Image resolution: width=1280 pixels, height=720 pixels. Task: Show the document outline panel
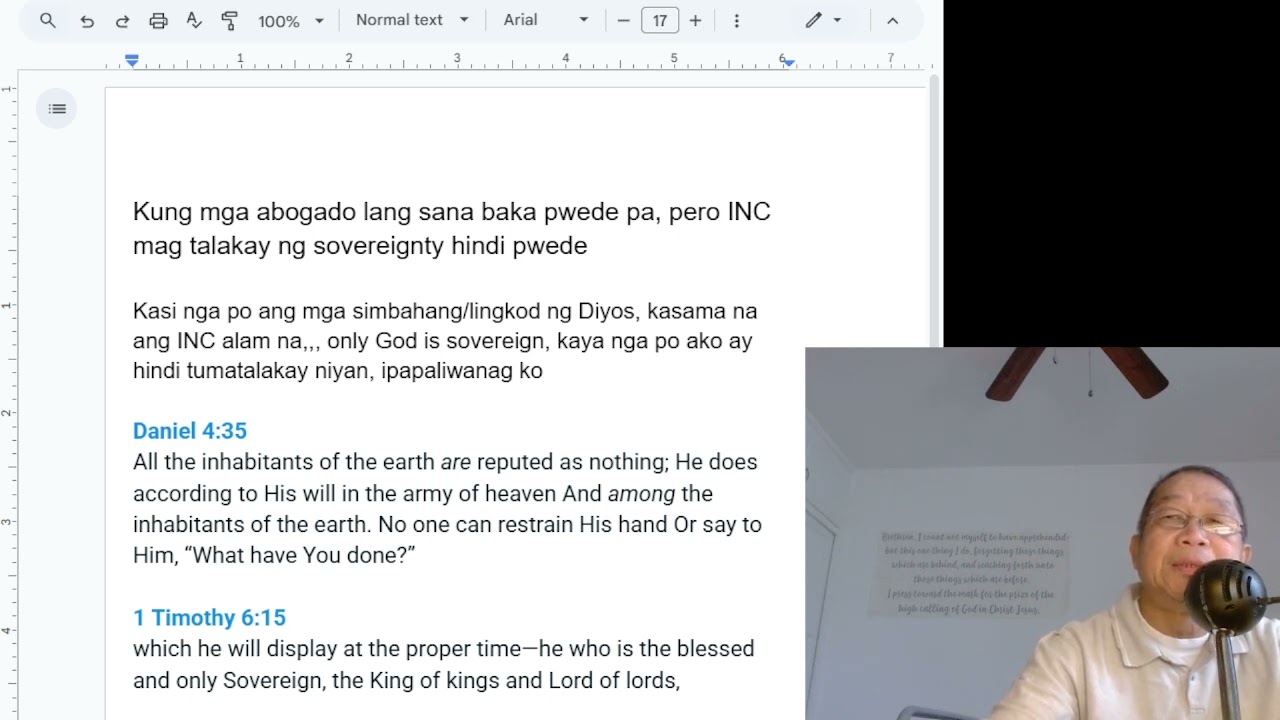[57, 109]
